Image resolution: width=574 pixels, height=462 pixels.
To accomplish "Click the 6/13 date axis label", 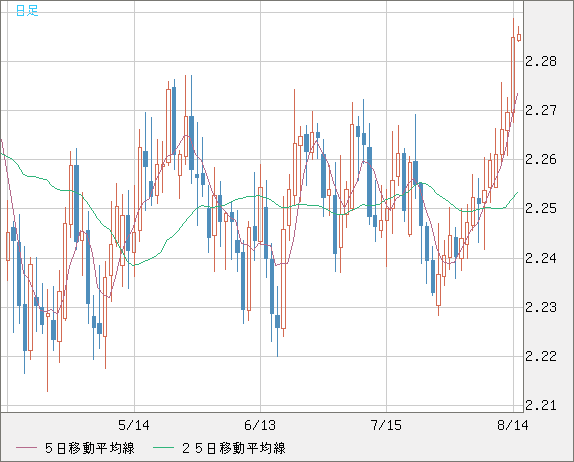I will point(260,425).
